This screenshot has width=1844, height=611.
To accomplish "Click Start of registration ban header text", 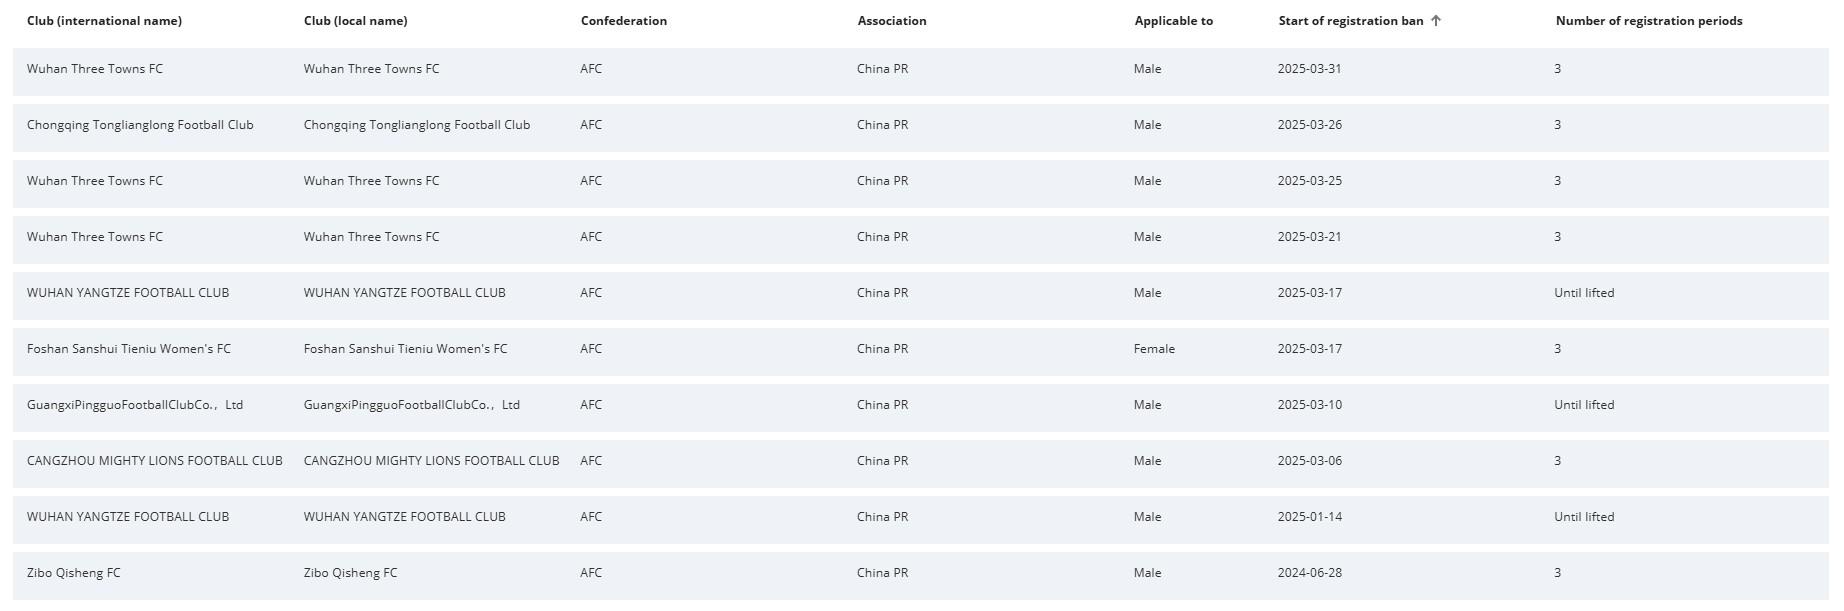I will 1350,21.
